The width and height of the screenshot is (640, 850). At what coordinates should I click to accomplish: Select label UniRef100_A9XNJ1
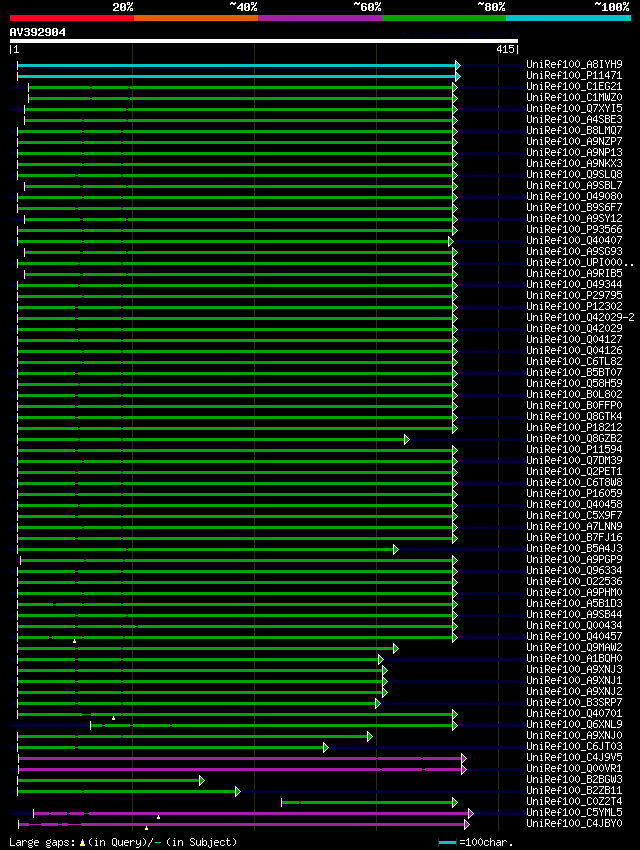tap(574, 680)
